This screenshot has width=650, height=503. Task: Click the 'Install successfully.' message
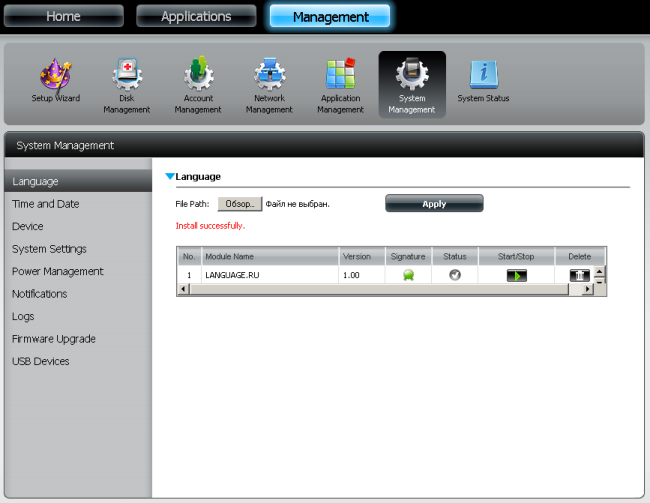click(210, 226)
